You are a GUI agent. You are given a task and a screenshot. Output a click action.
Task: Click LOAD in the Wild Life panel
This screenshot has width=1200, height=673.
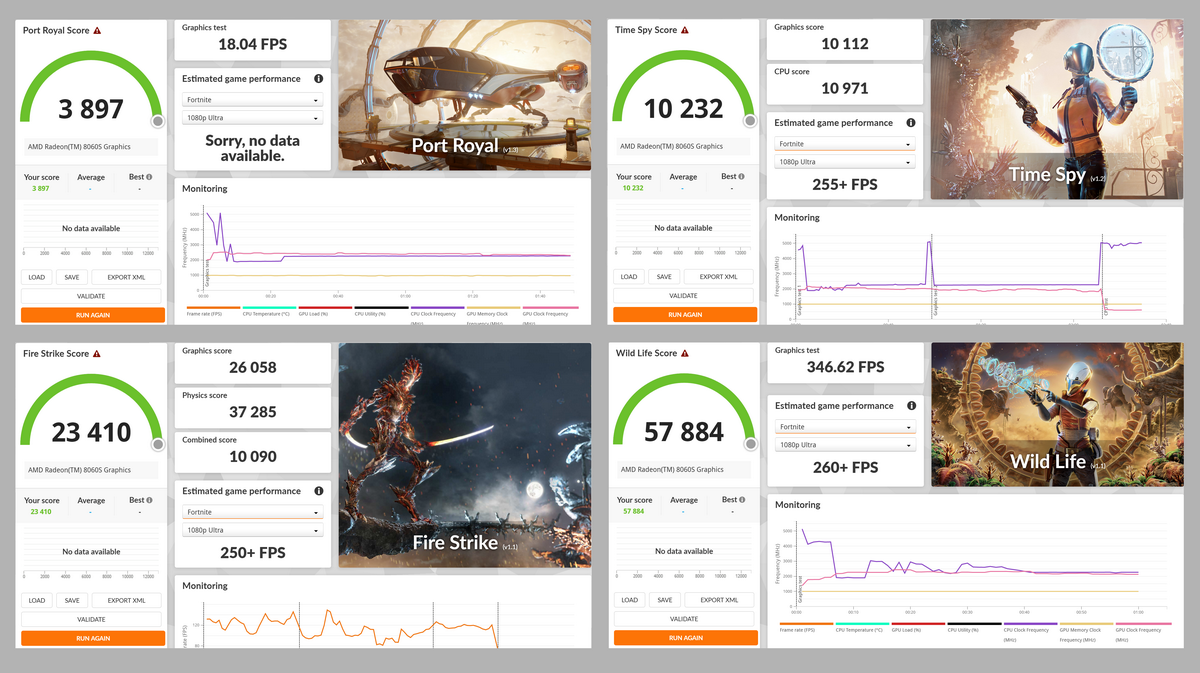click(628, 600)
